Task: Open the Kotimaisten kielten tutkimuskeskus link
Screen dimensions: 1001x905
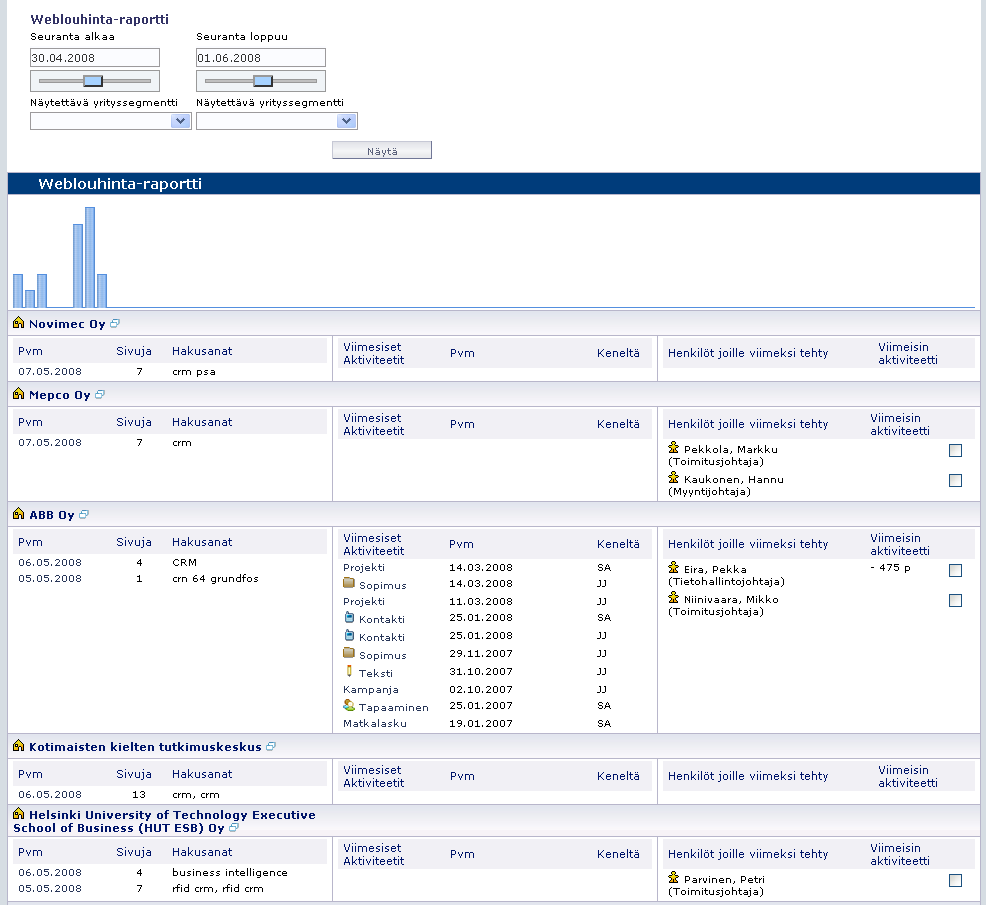Action: pyautogui.click(x=145, y=747)
